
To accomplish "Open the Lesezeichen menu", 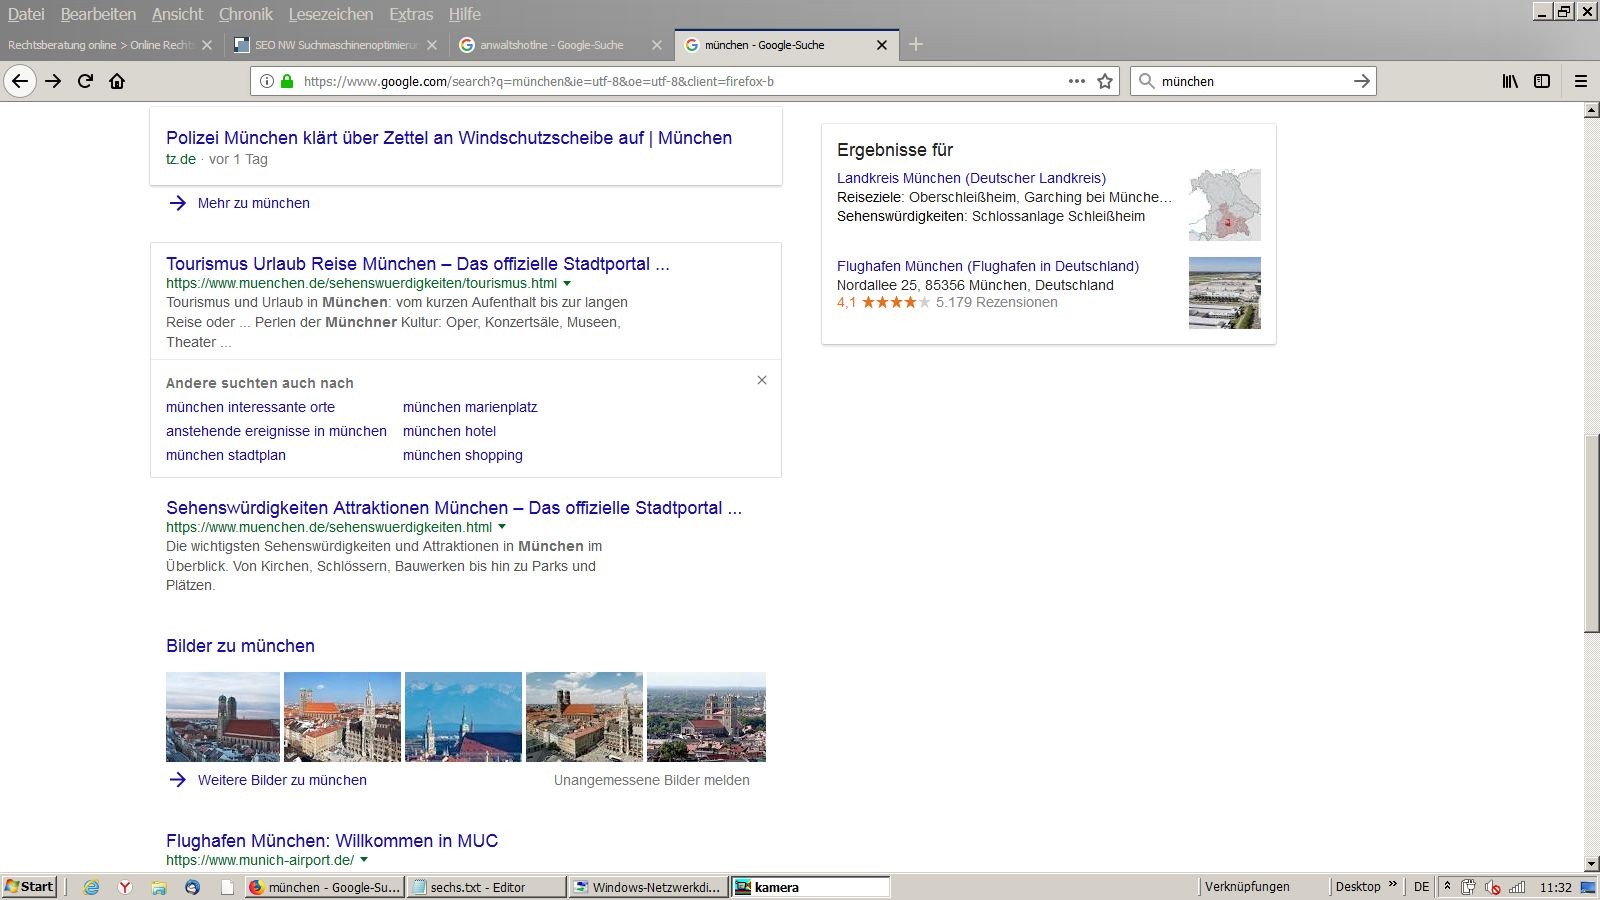I will pyautogui.click(x=330, y=14).
